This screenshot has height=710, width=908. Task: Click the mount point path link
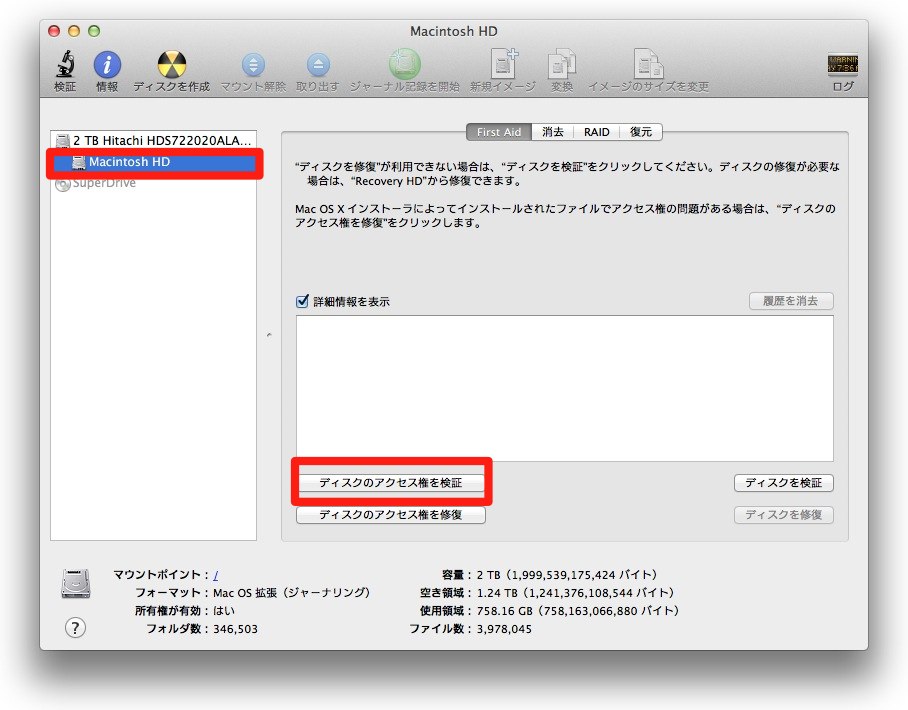coord(216,575)
